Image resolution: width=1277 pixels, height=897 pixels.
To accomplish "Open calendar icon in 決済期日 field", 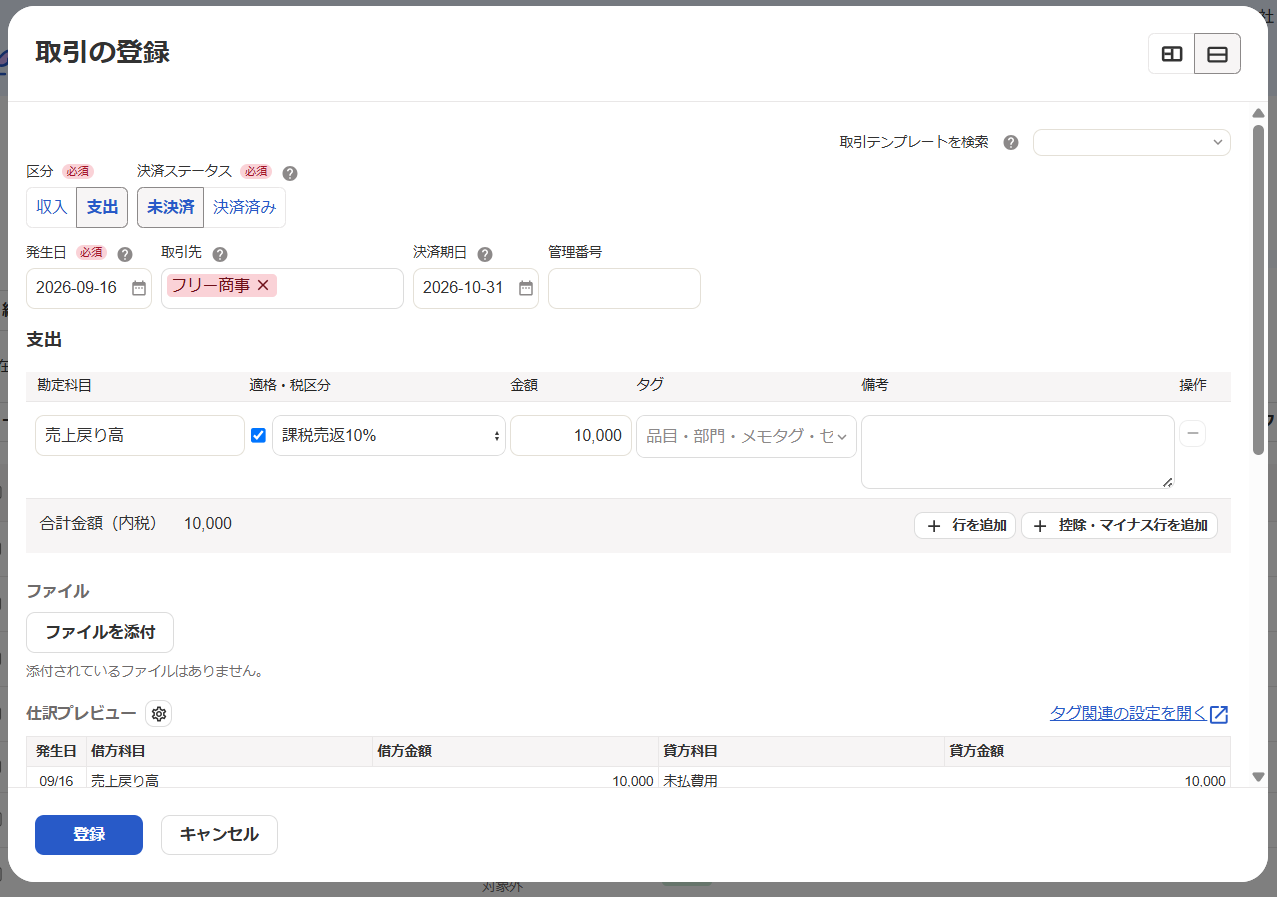I will 526,288.
